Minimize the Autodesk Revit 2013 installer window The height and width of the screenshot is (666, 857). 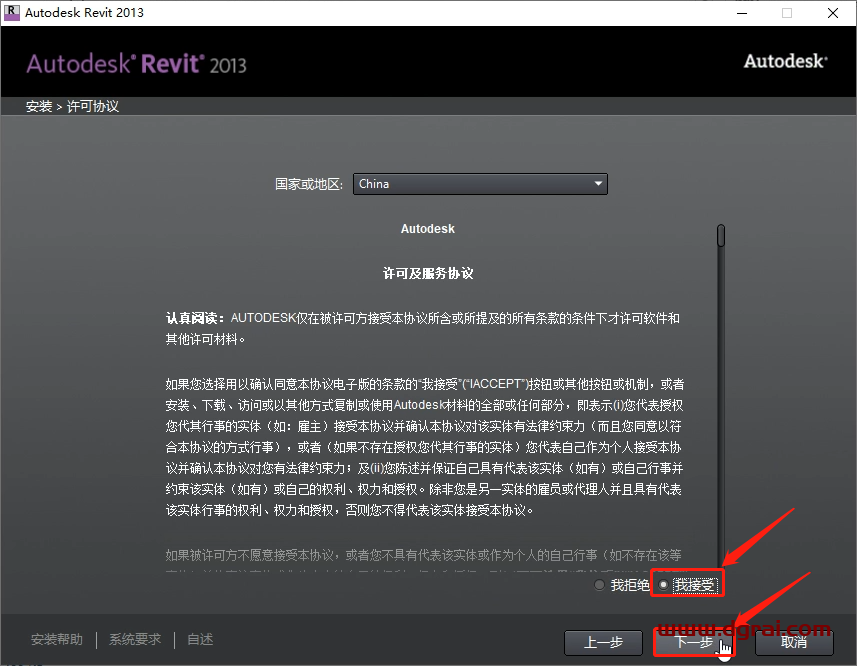[x=742, y=13]
